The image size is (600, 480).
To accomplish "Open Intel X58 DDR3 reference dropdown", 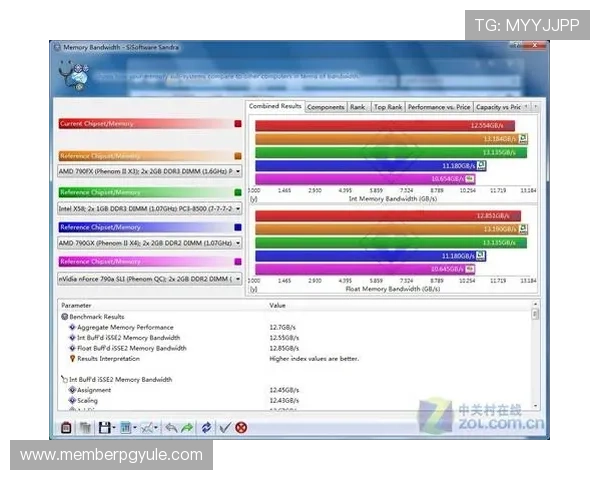I will [150, 209].
